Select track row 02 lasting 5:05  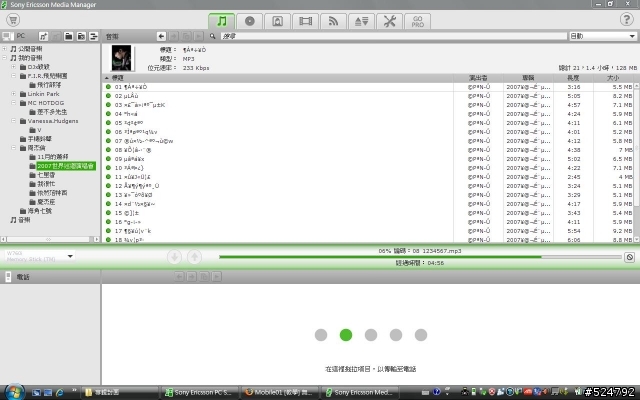368,96
